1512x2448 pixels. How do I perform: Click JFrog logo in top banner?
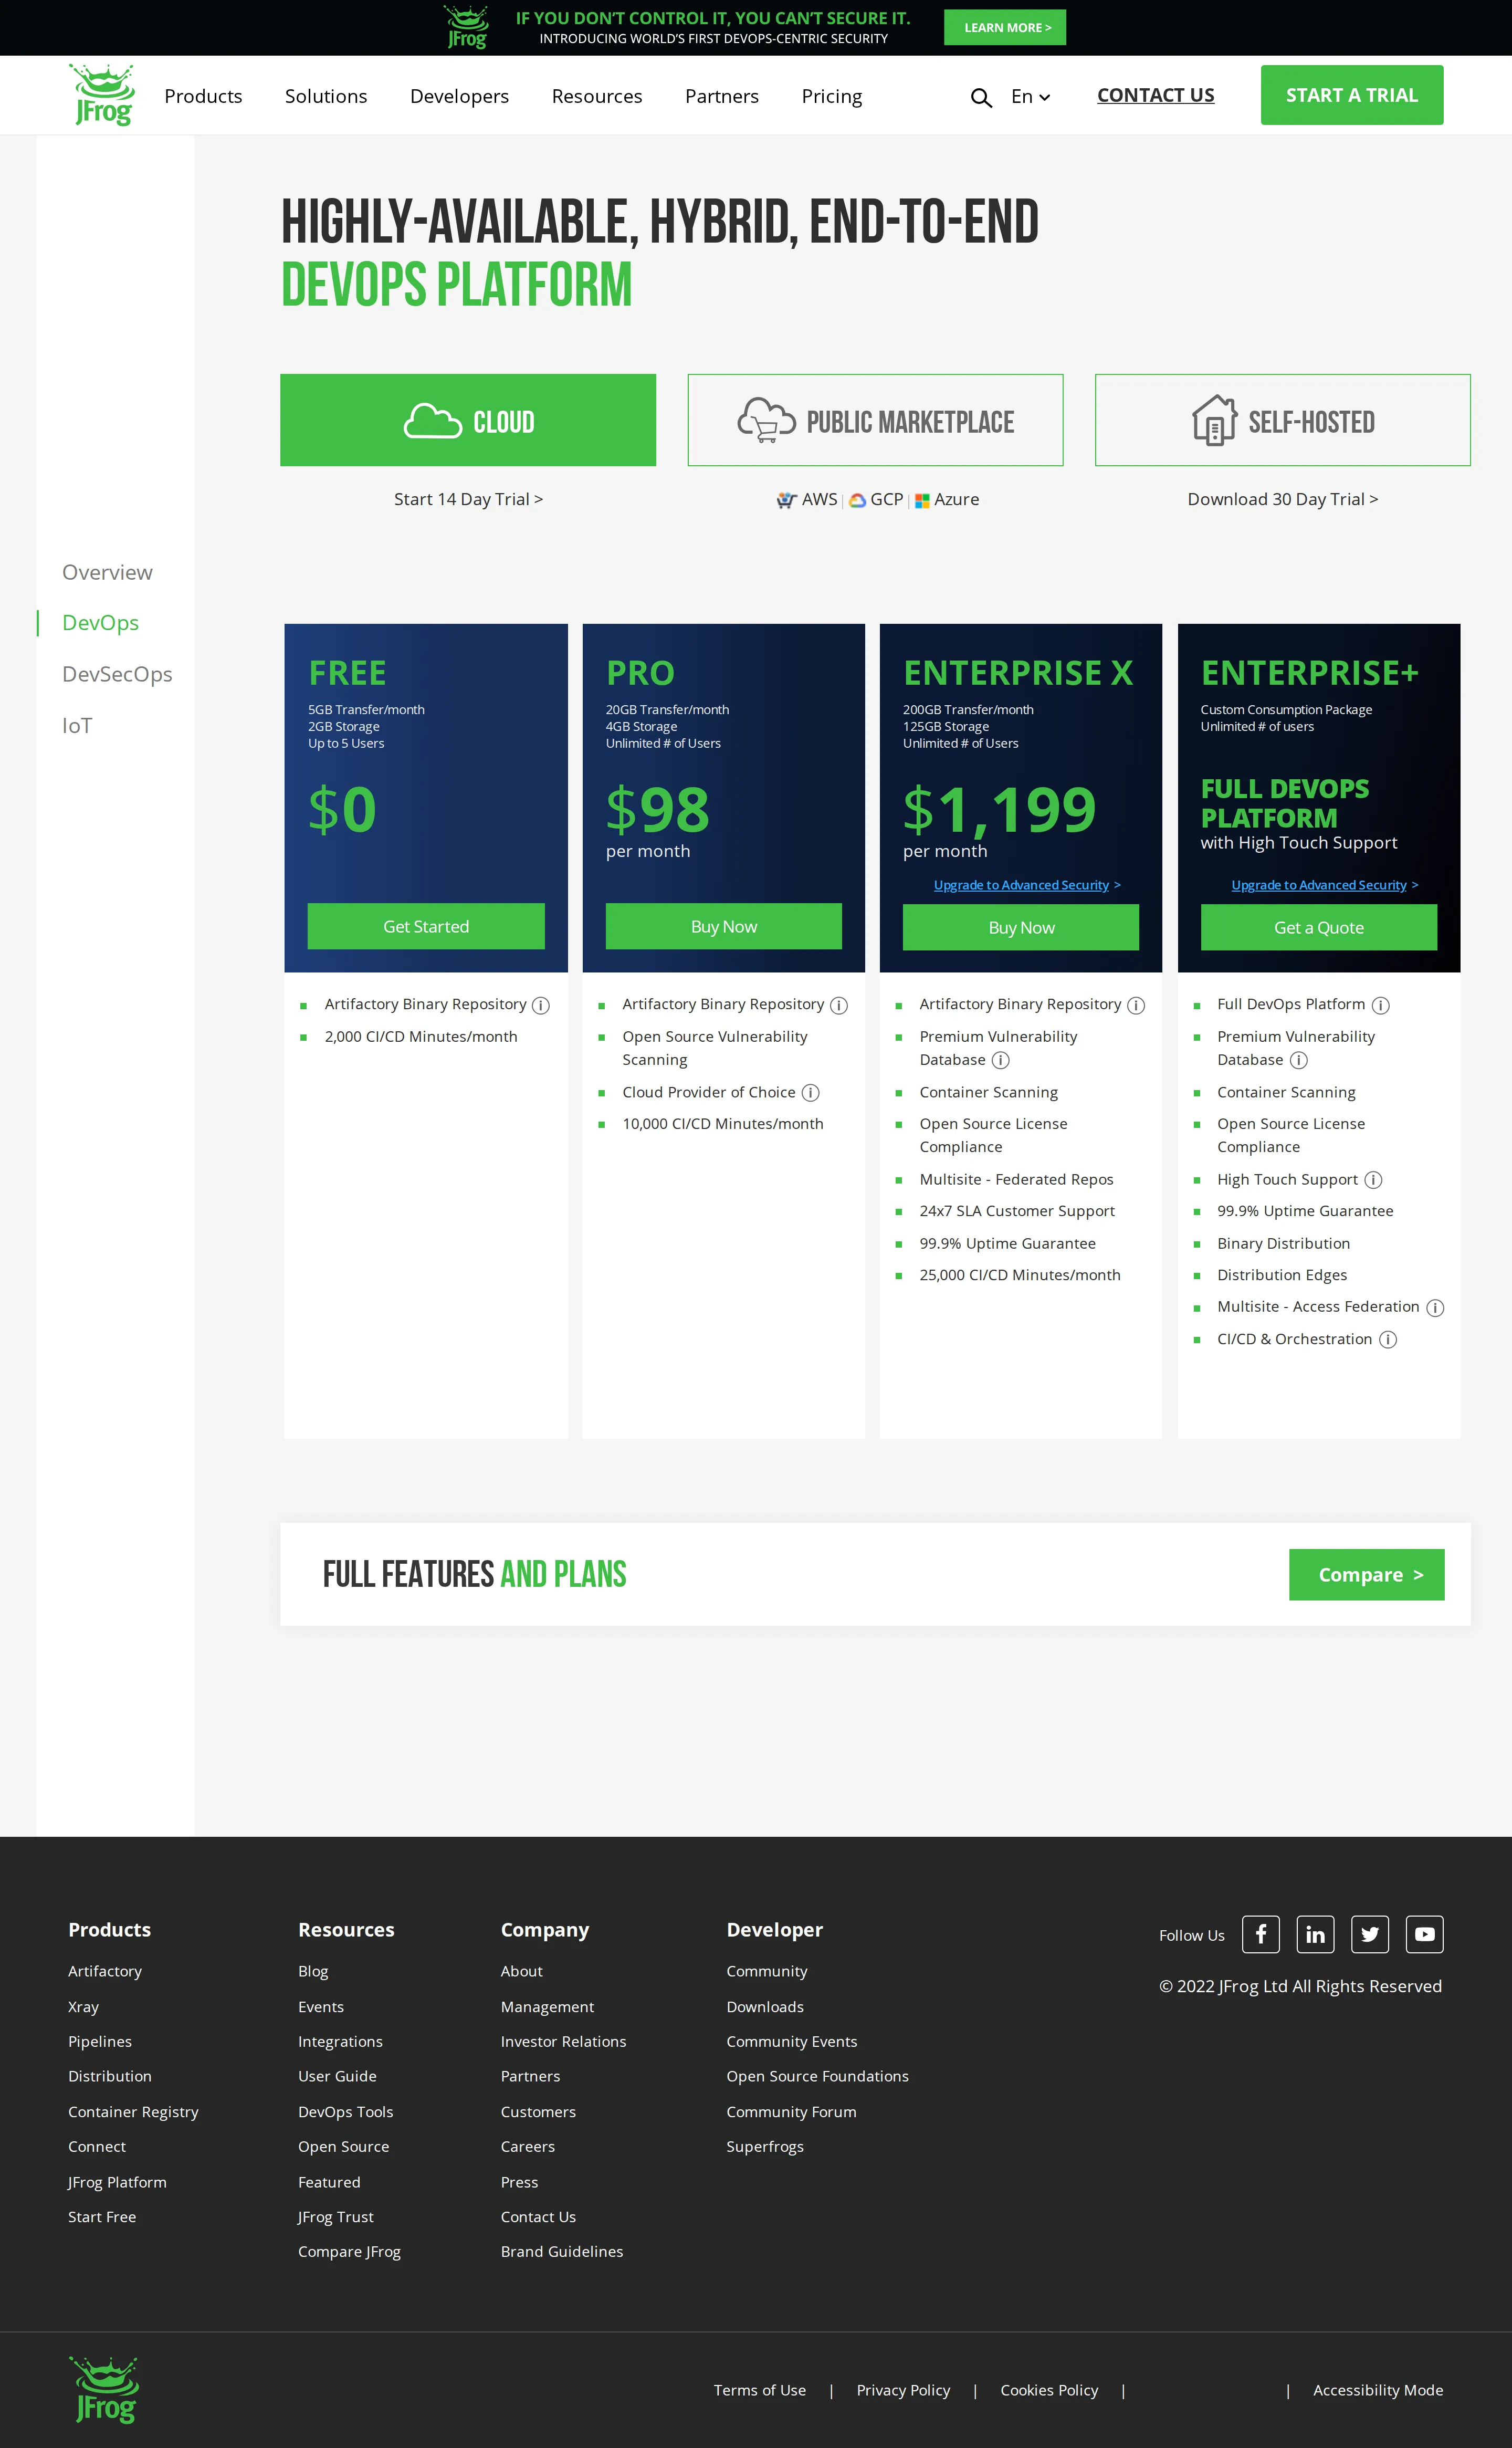click(x=467, y=27)
